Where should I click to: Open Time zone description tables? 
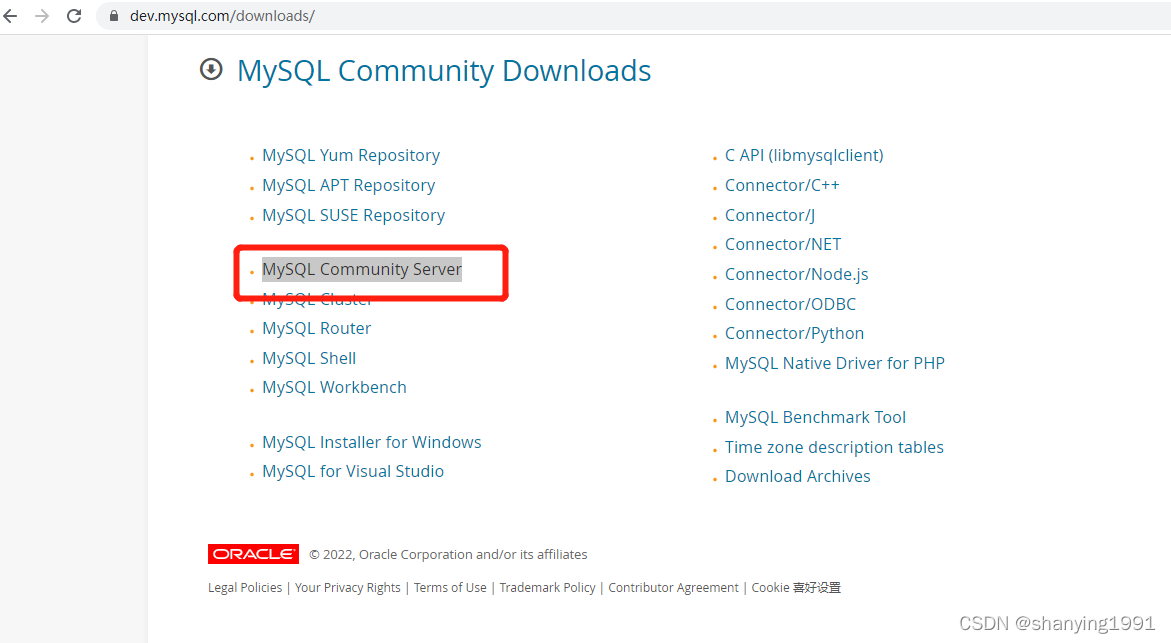click(833, 447)
